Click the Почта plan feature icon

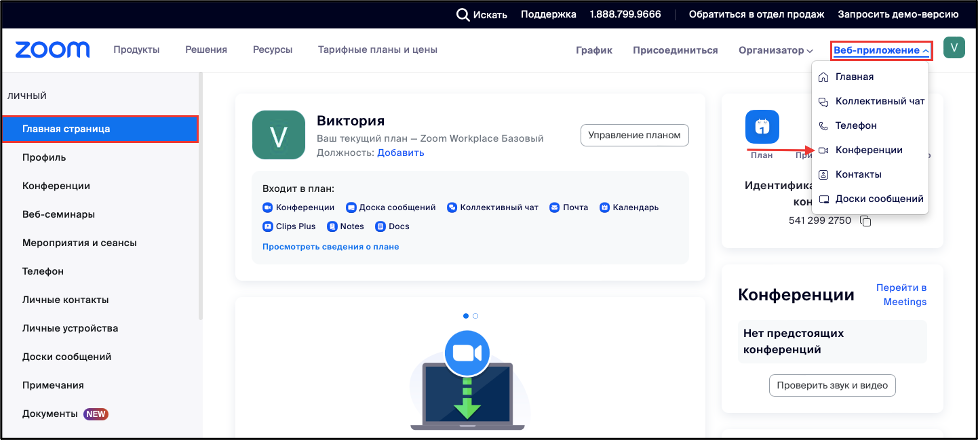tap(554, 207)
